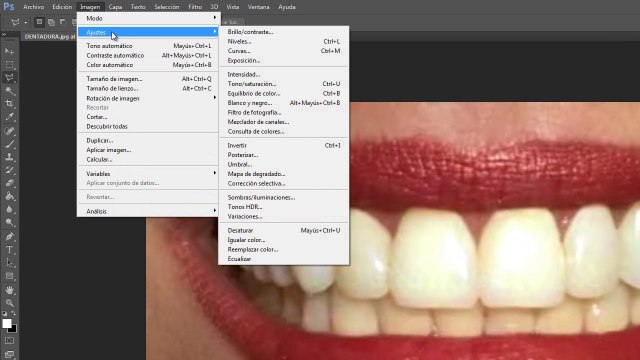Select the Crop tool

click(x=9, y=104)
